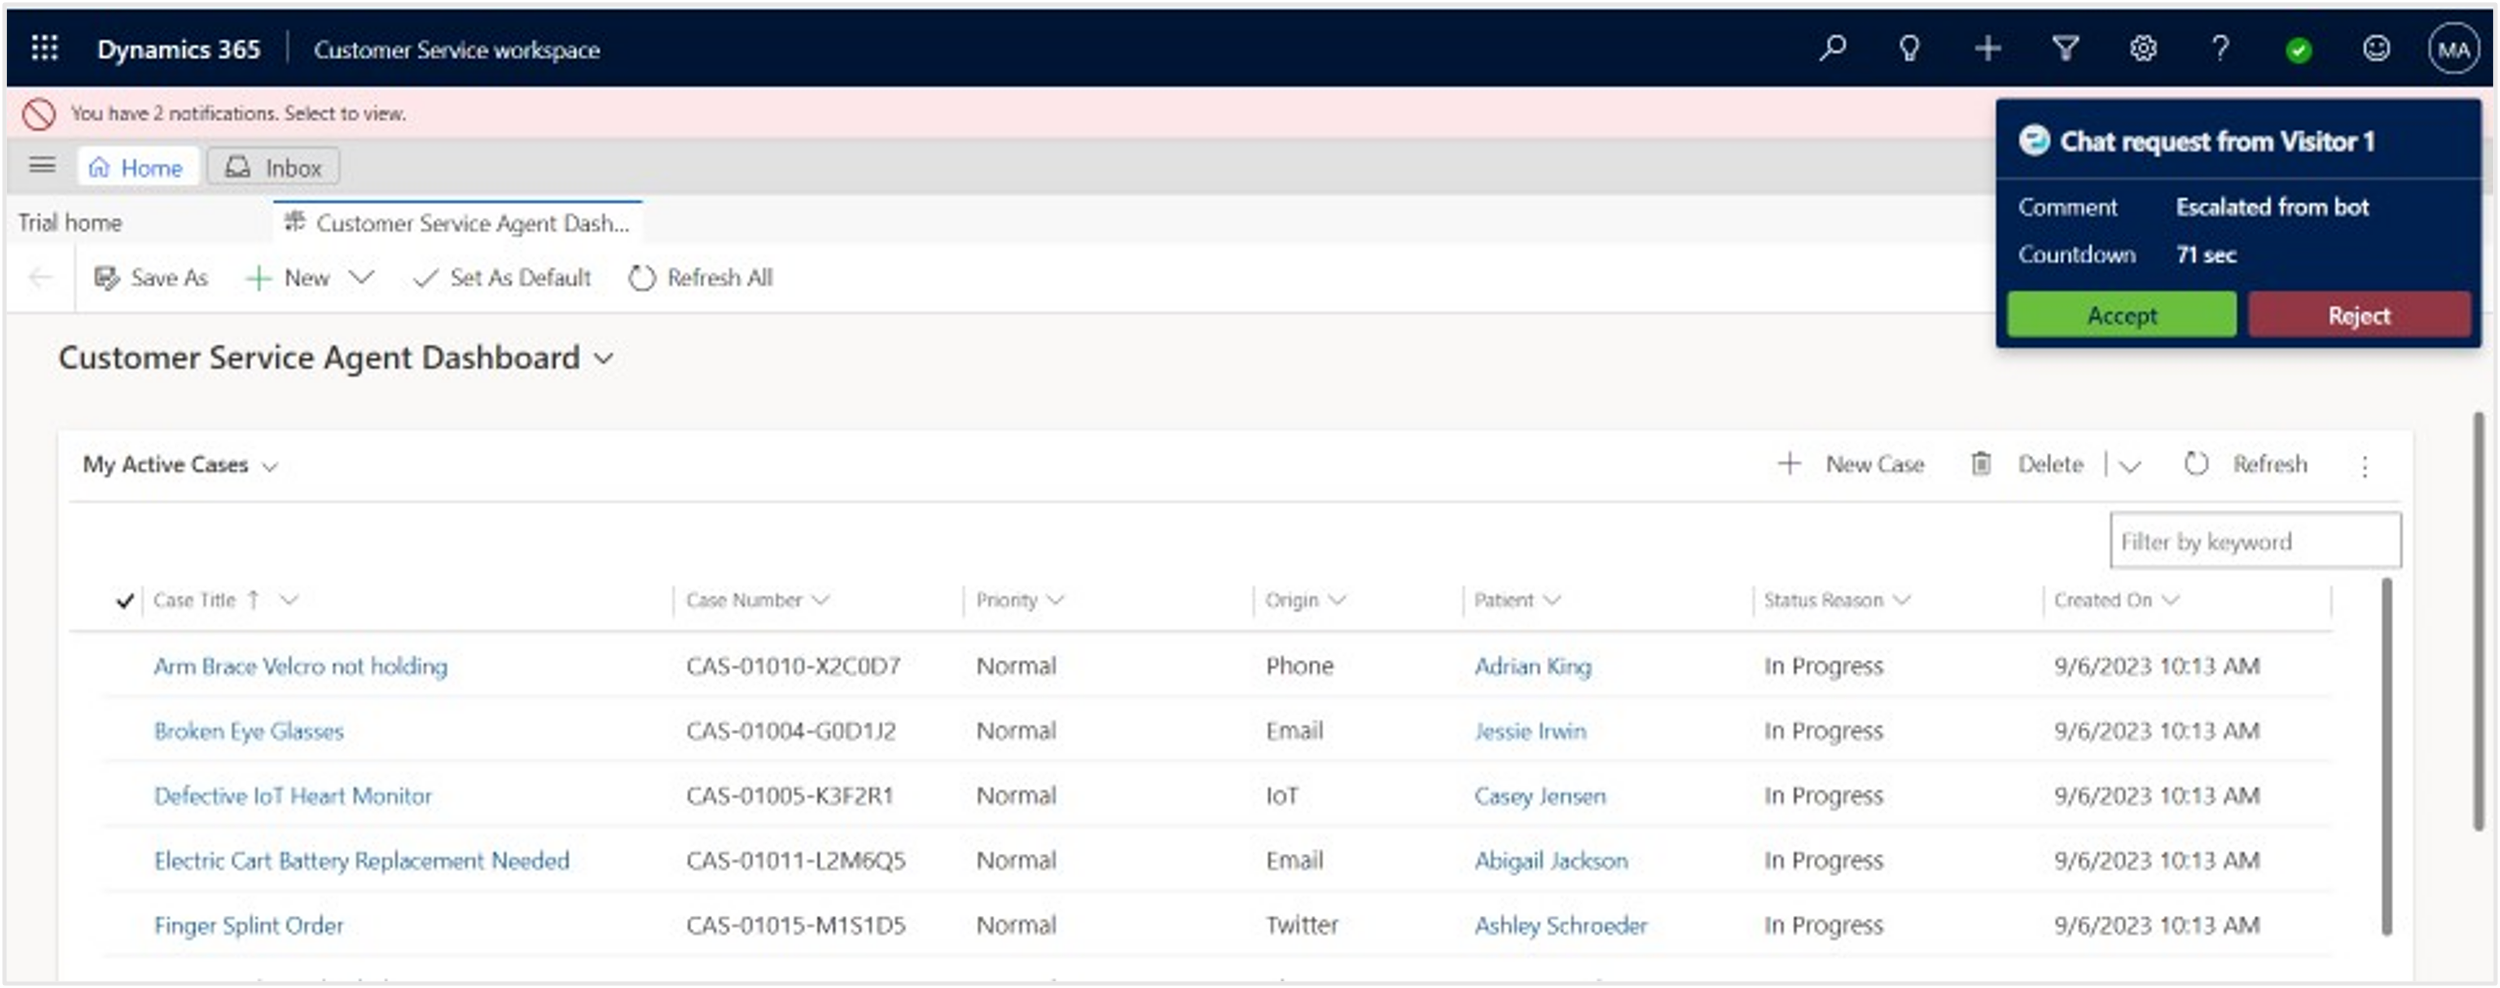Click the Delete case button
This screenshot has height=988, width=2500.
tap(2027, 464)
